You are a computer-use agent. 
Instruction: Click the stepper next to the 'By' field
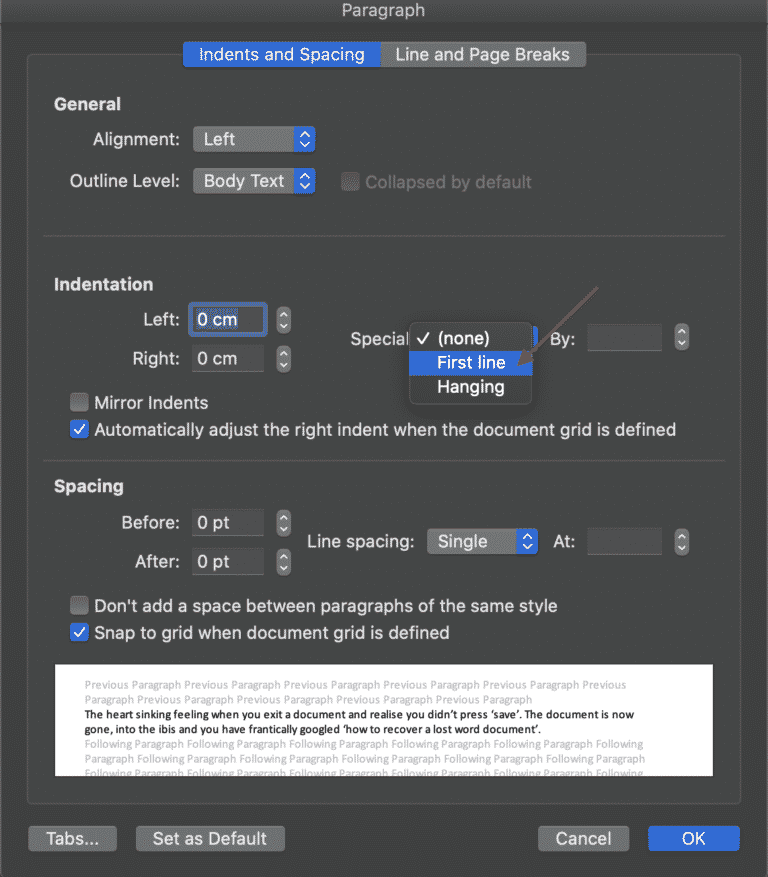tap(681, 337)
